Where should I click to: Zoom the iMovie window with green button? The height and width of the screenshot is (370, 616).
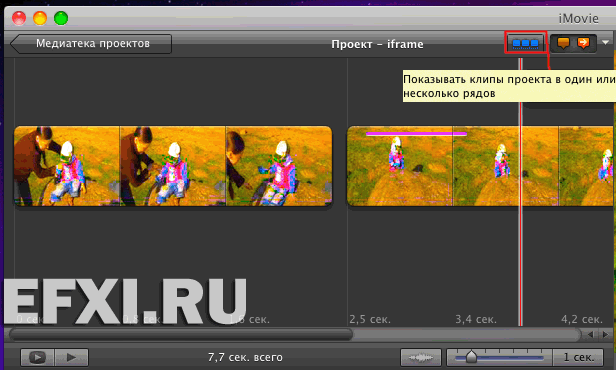[x=61, y=18]
